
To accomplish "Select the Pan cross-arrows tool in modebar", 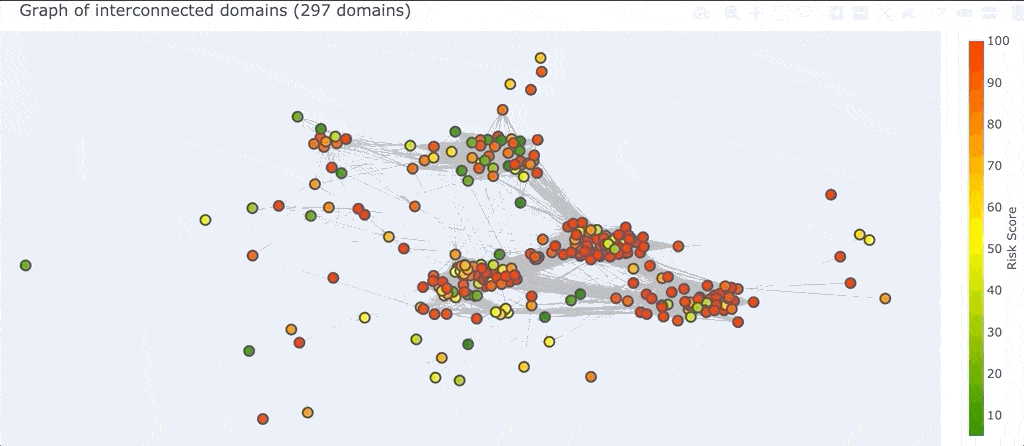I will coord(756,13).
